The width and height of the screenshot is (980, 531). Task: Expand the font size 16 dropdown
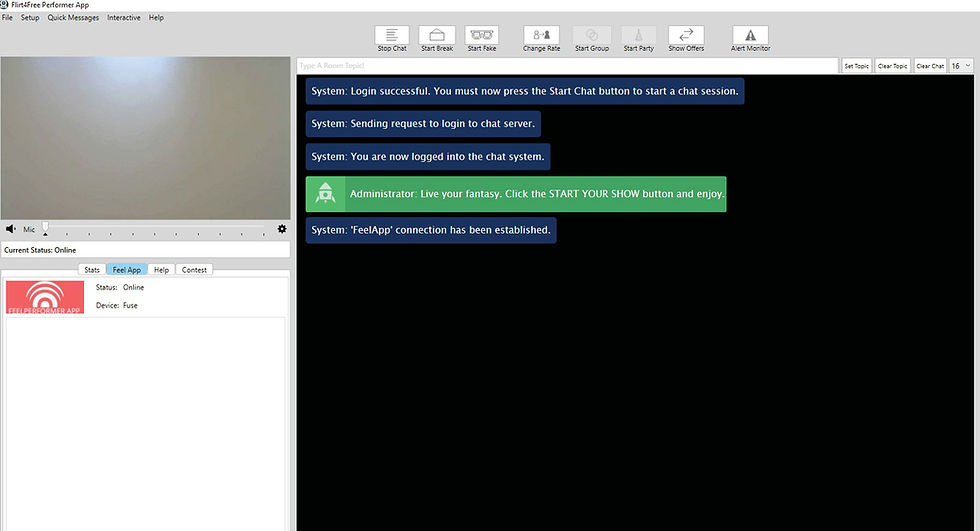coord(961,66)
